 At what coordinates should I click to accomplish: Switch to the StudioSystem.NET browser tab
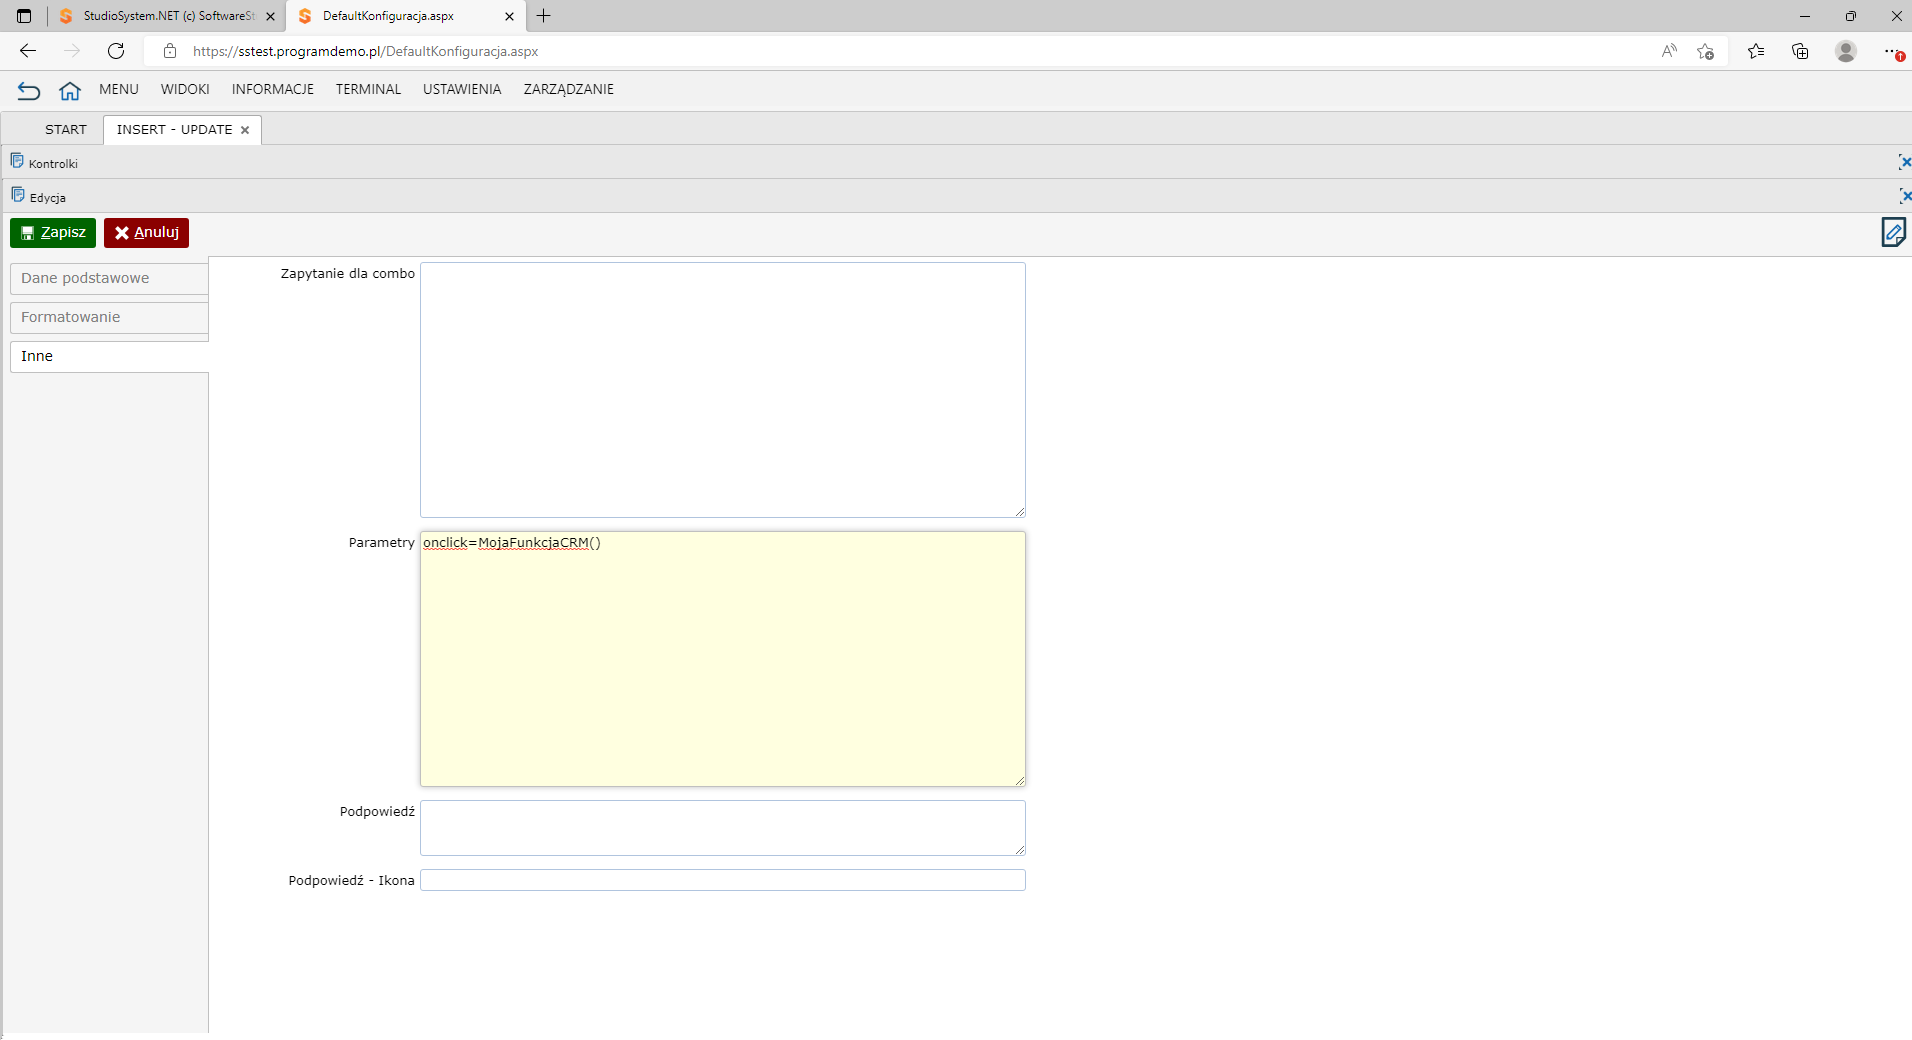pos(166,16)
